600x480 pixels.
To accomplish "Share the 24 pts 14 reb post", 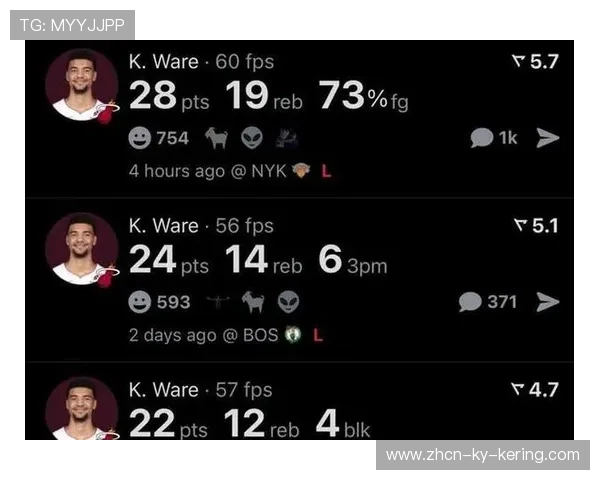I will (x=548, y=302).
